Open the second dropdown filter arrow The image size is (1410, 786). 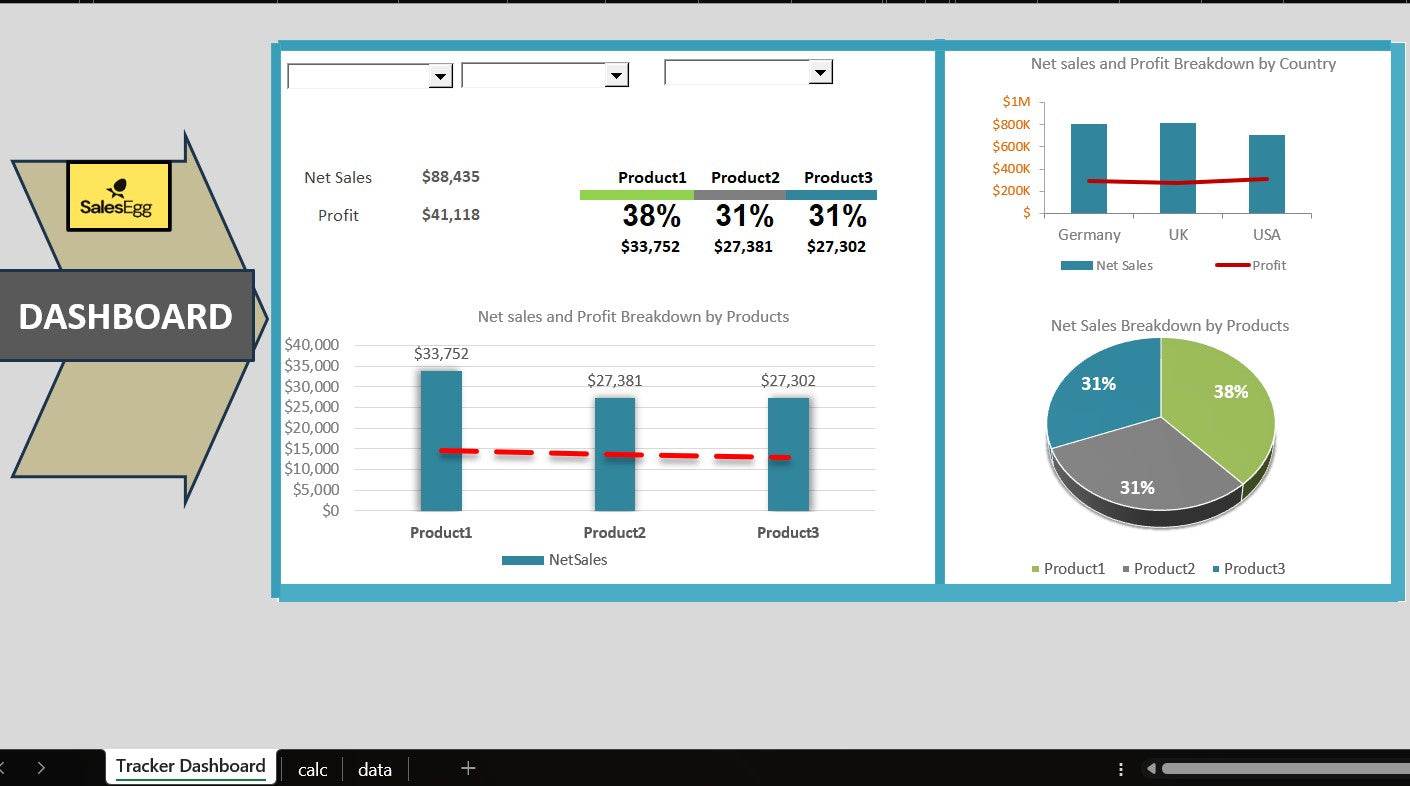point(616,76)
